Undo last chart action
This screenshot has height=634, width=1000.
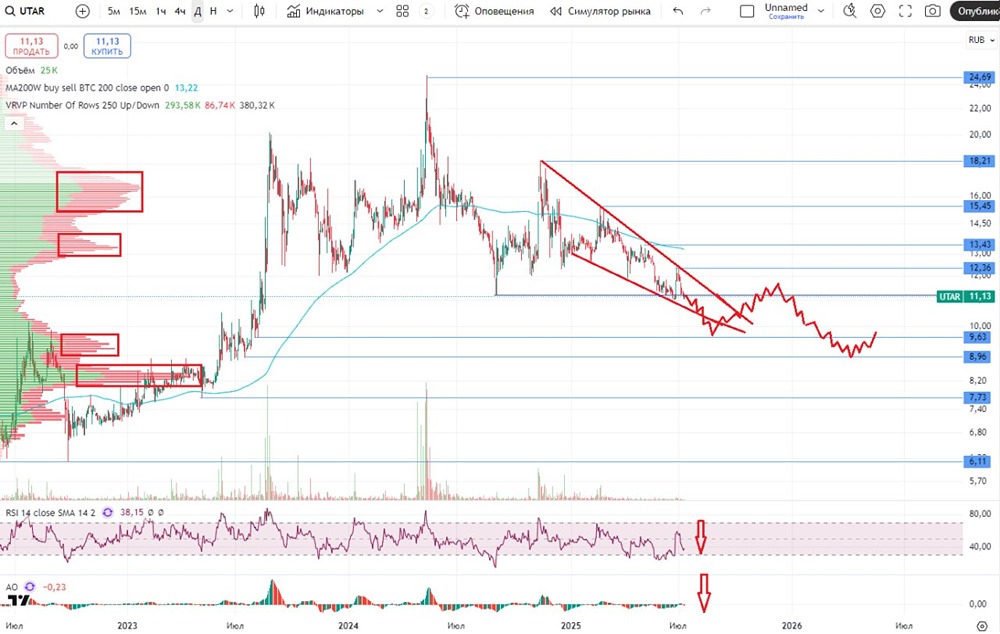pyautogui.click(x=678, y=11)
